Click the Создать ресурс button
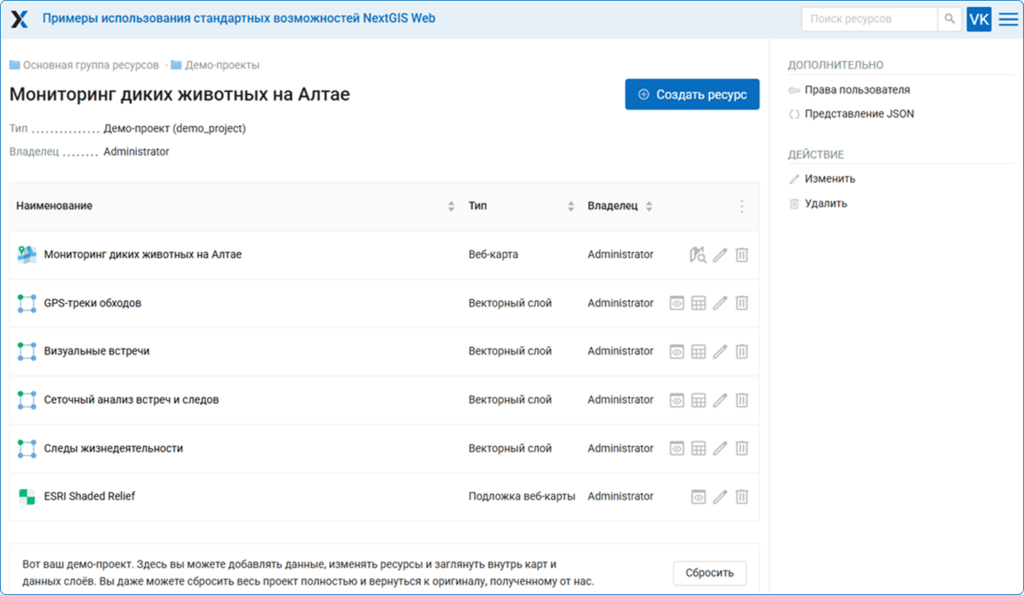This screenshot has width=1024, height=595. pos(692,94)
